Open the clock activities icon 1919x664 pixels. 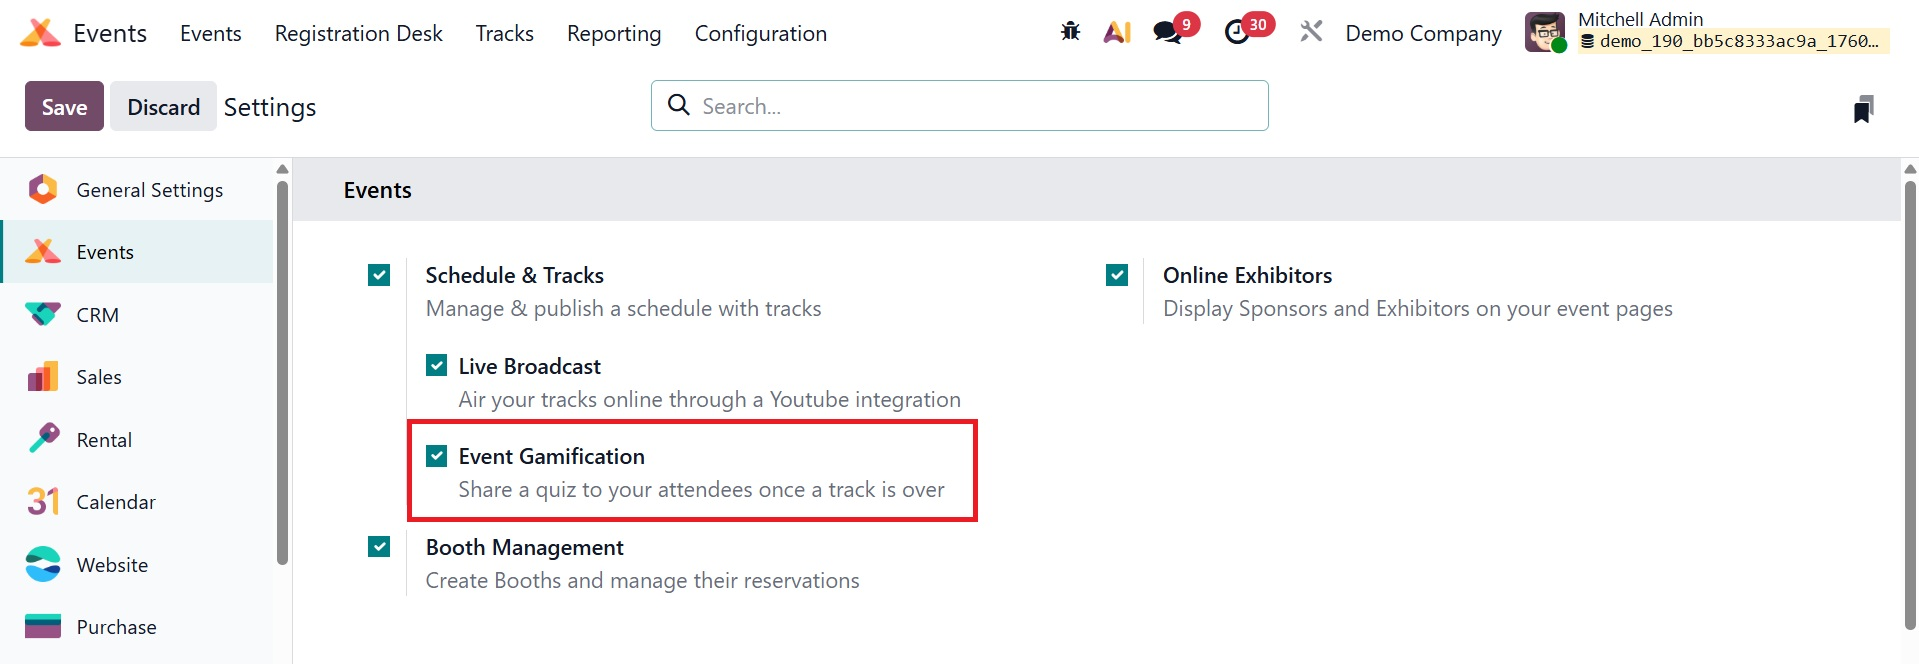click(1238, 32)
